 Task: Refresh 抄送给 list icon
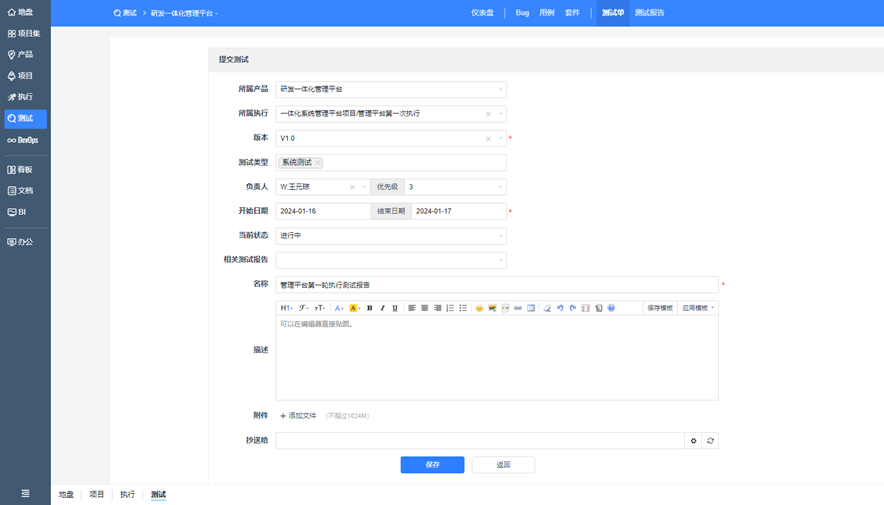tap(710, 441)
